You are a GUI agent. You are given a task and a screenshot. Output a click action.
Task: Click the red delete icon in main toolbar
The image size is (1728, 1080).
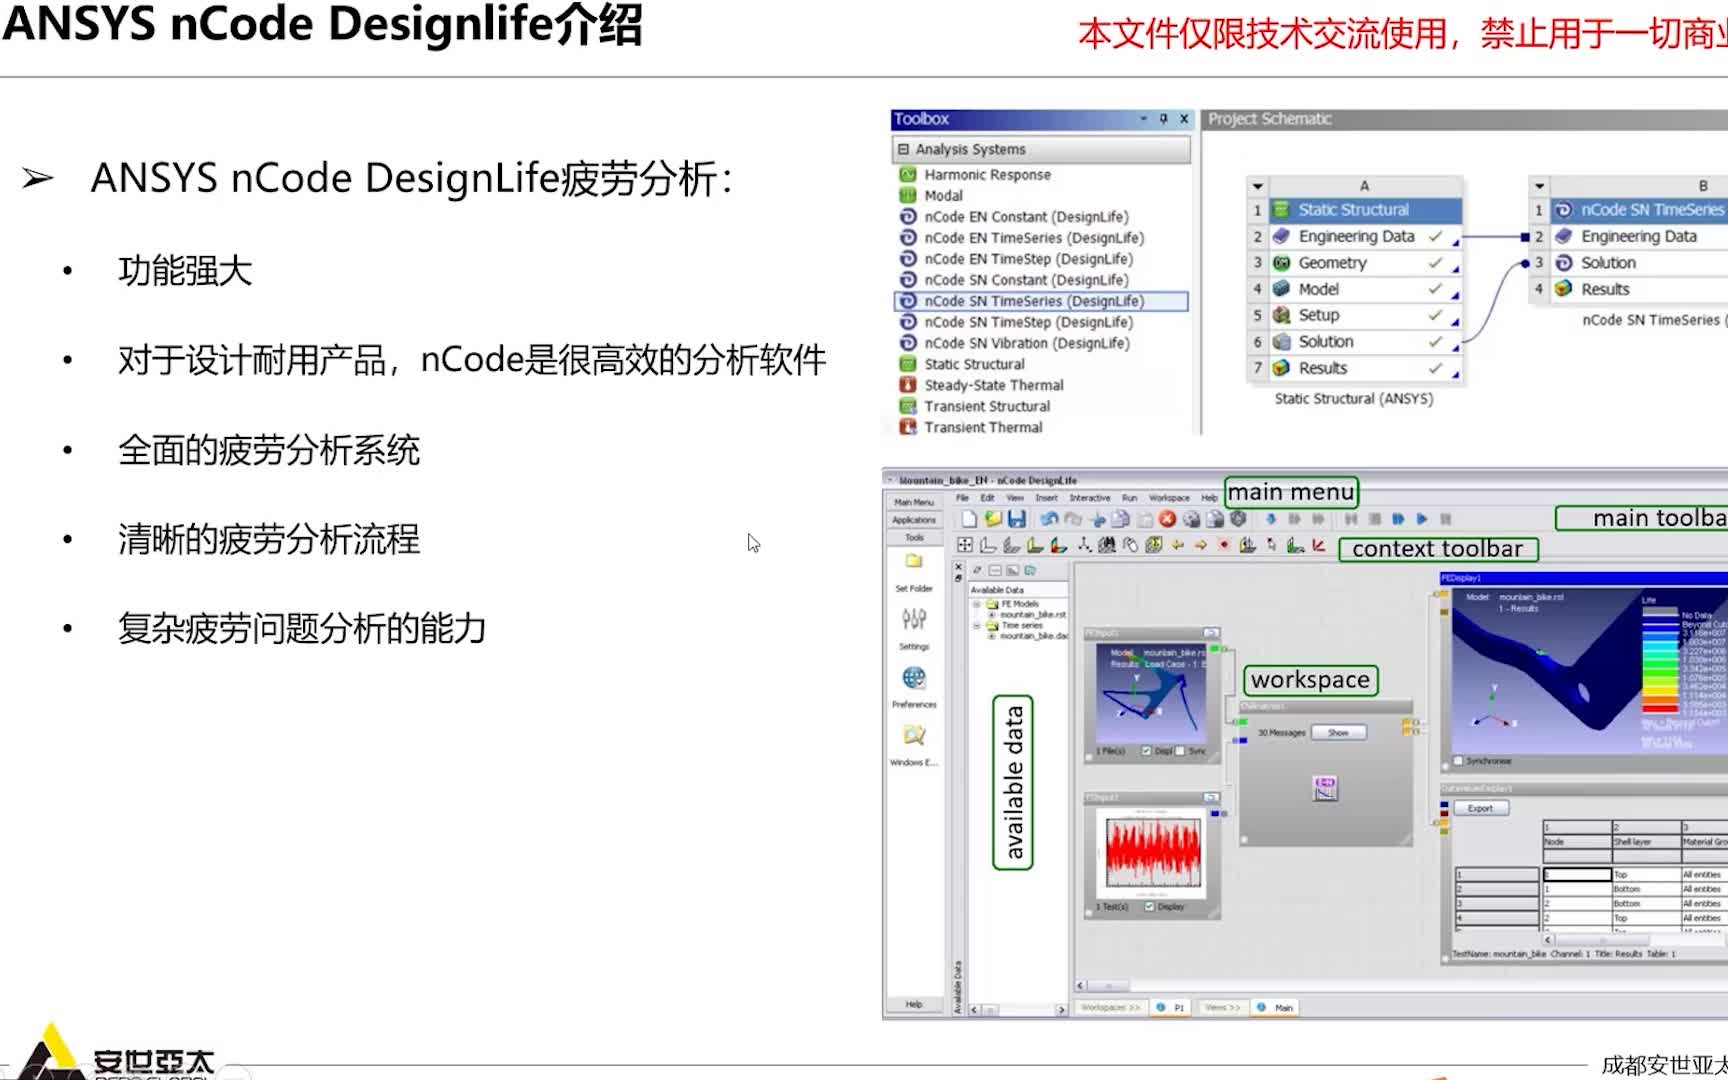[1167, 520]
